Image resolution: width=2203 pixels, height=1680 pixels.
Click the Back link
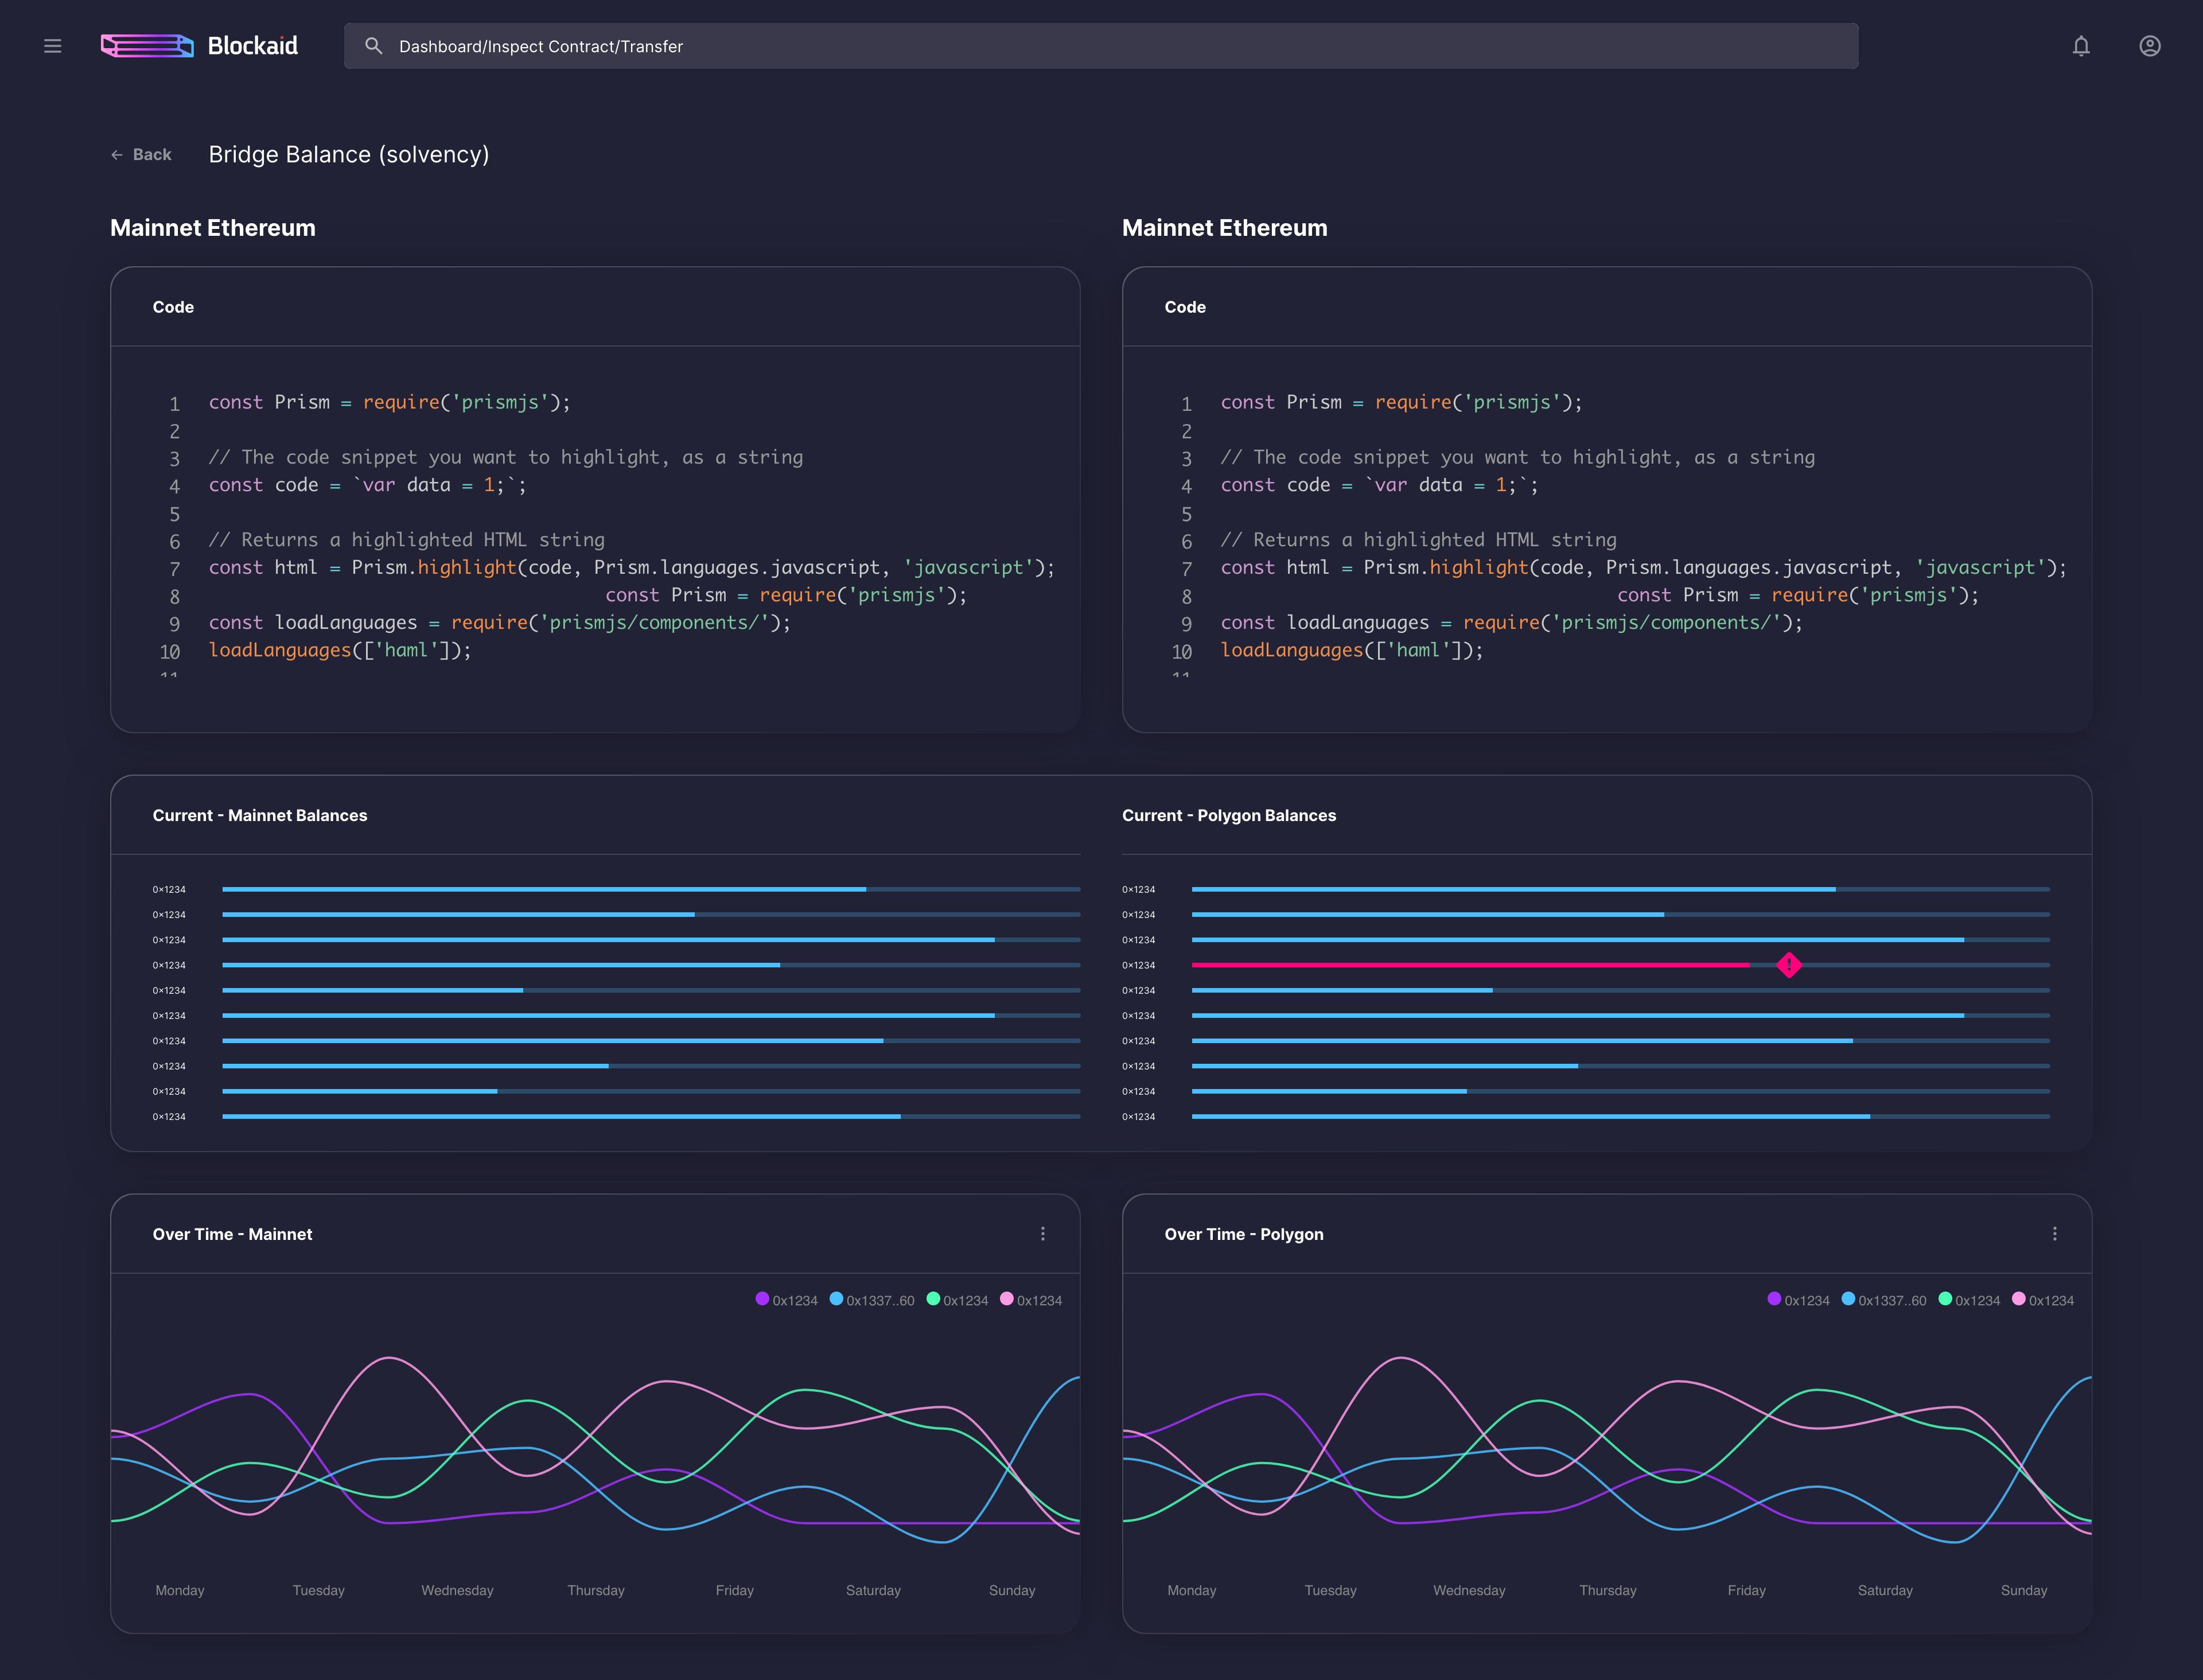152,155
